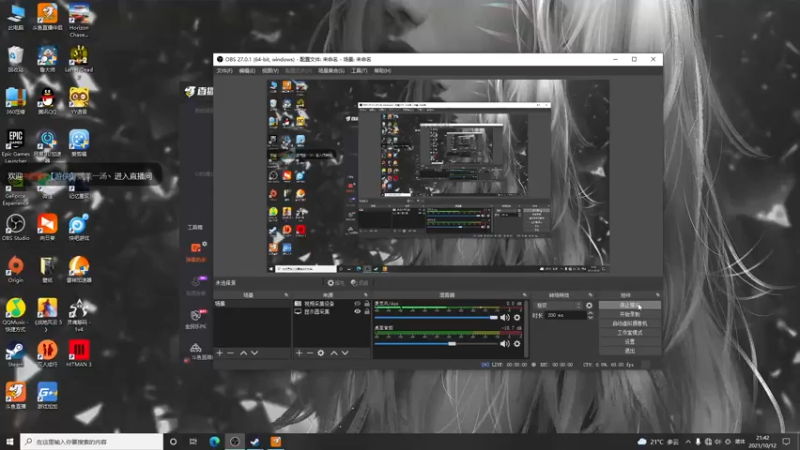Open the 视图(V) menu in OBS
Image resolution: width=800 pixels, height=450 pixels.
tap(270, 71)
